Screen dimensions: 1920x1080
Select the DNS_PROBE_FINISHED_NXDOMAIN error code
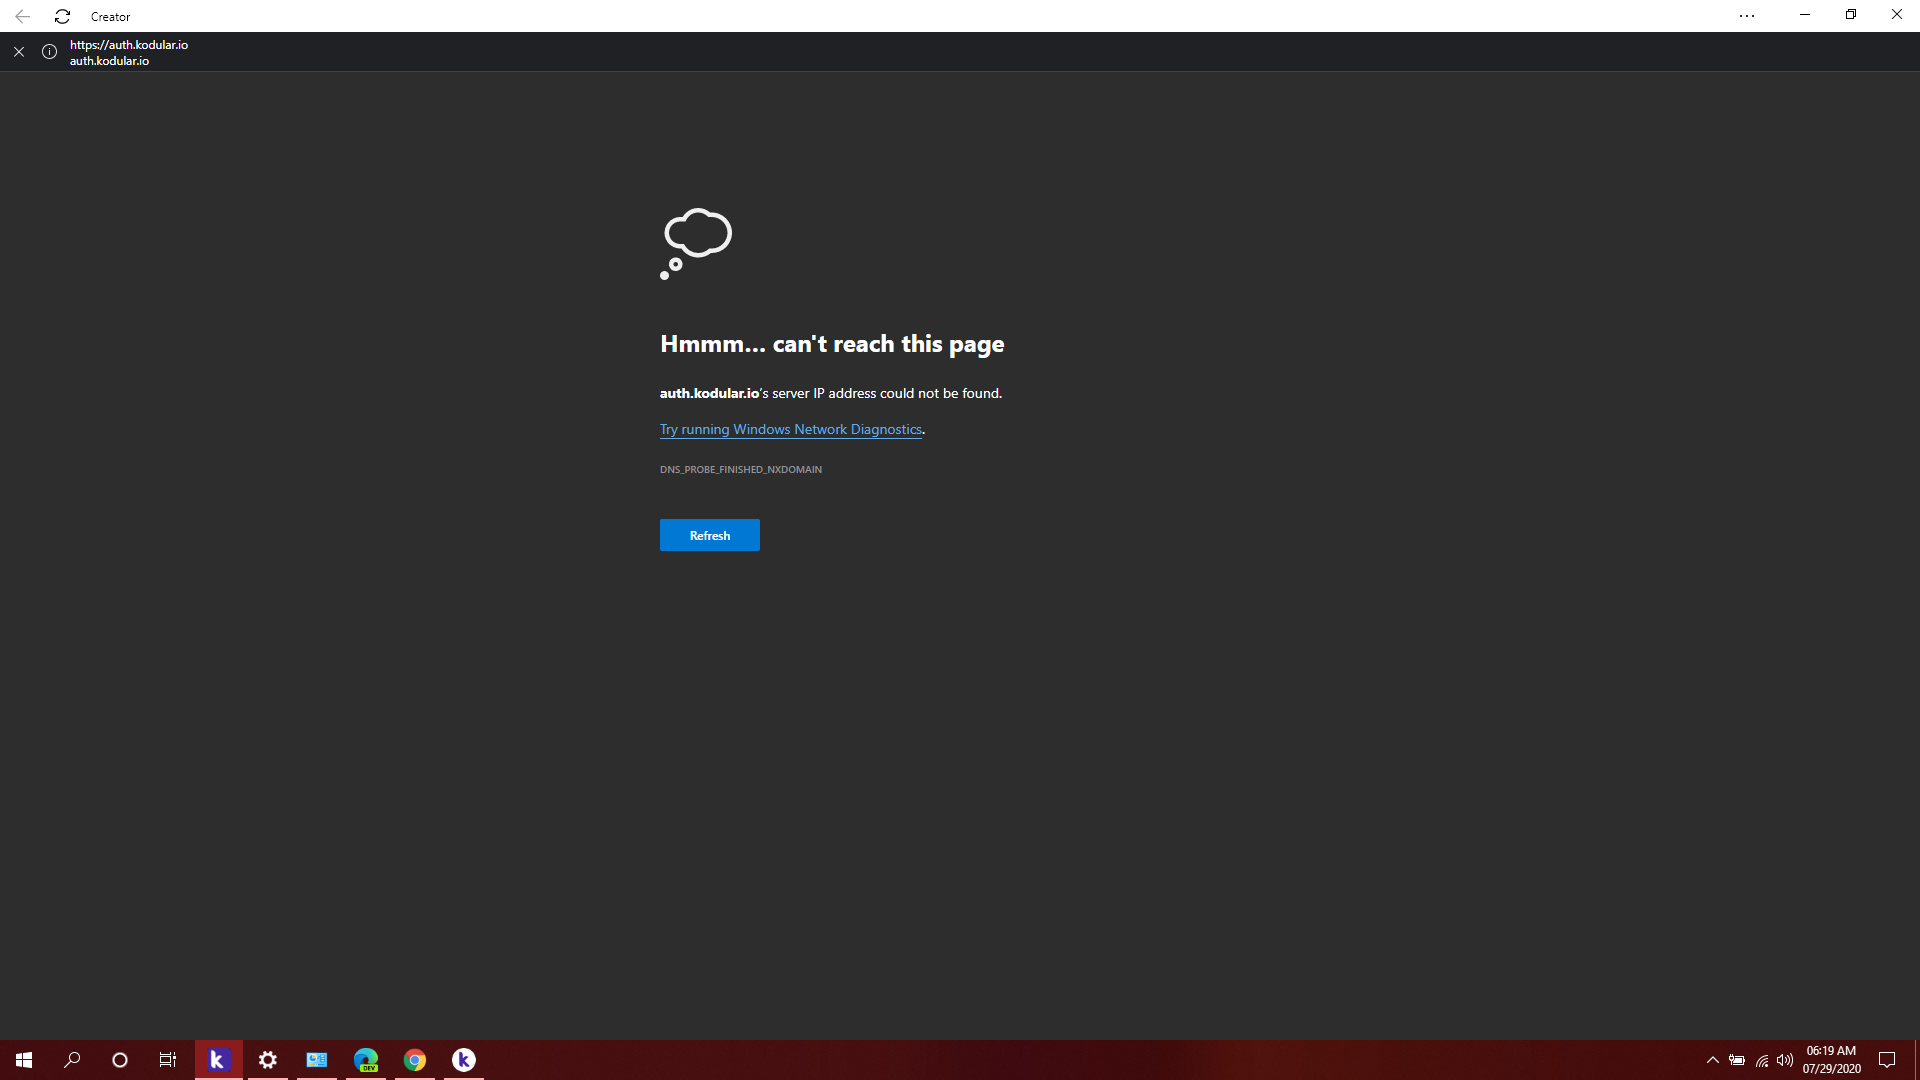click(741, 469)
